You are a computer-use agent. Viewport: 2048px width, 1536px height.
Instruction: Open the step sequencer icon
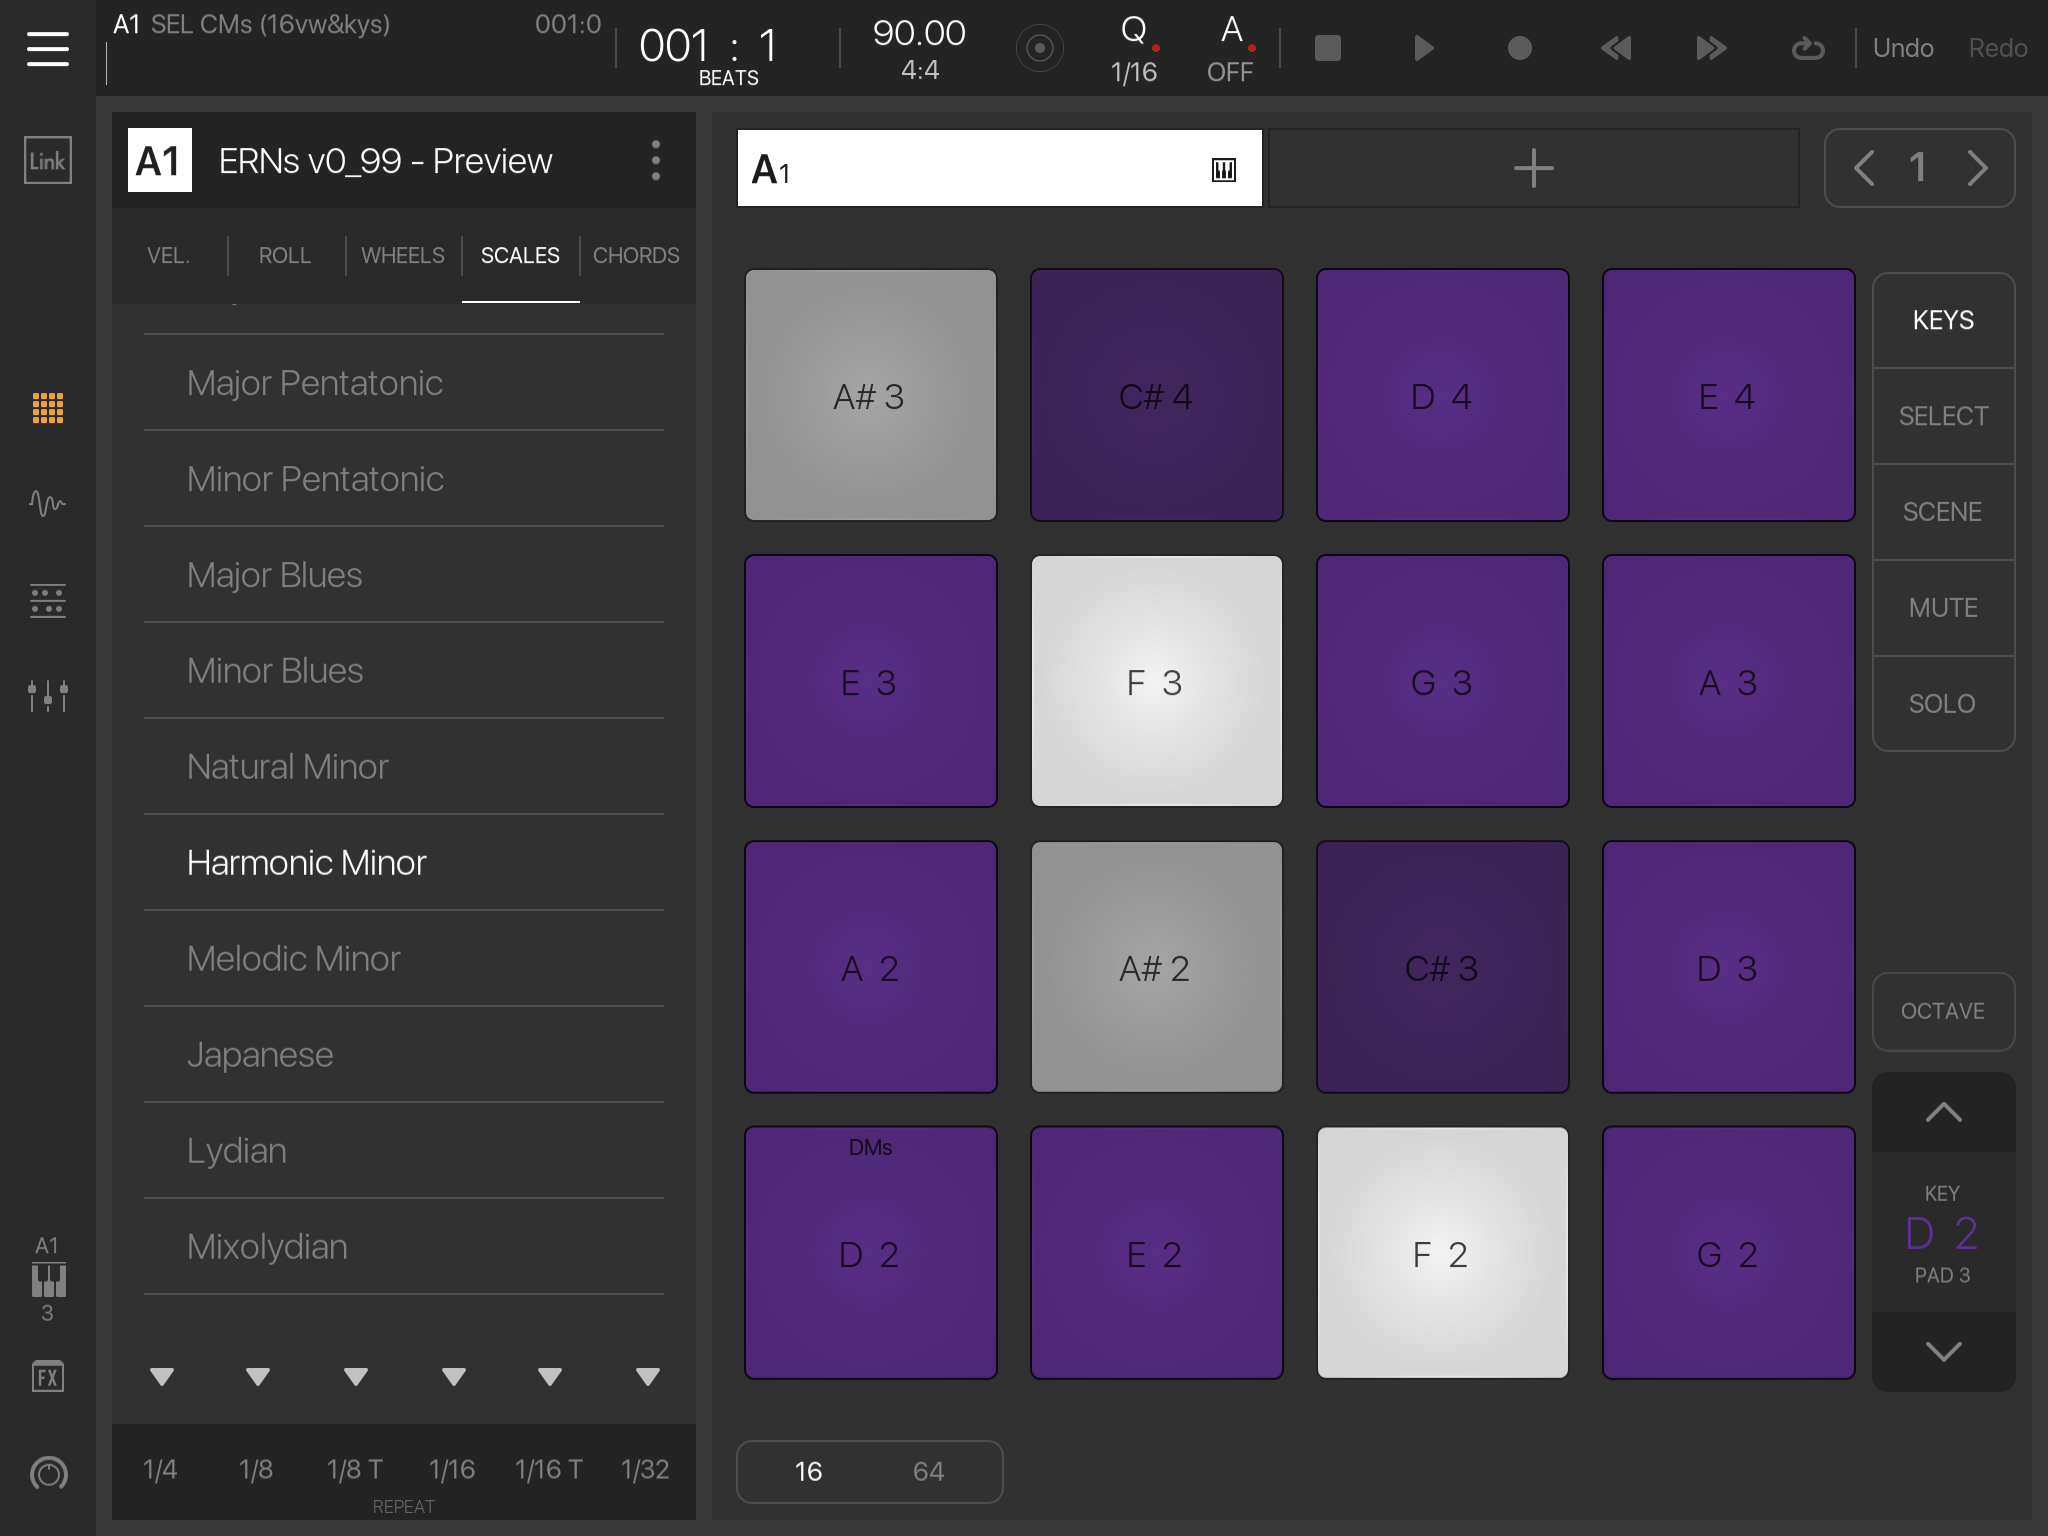48,600
